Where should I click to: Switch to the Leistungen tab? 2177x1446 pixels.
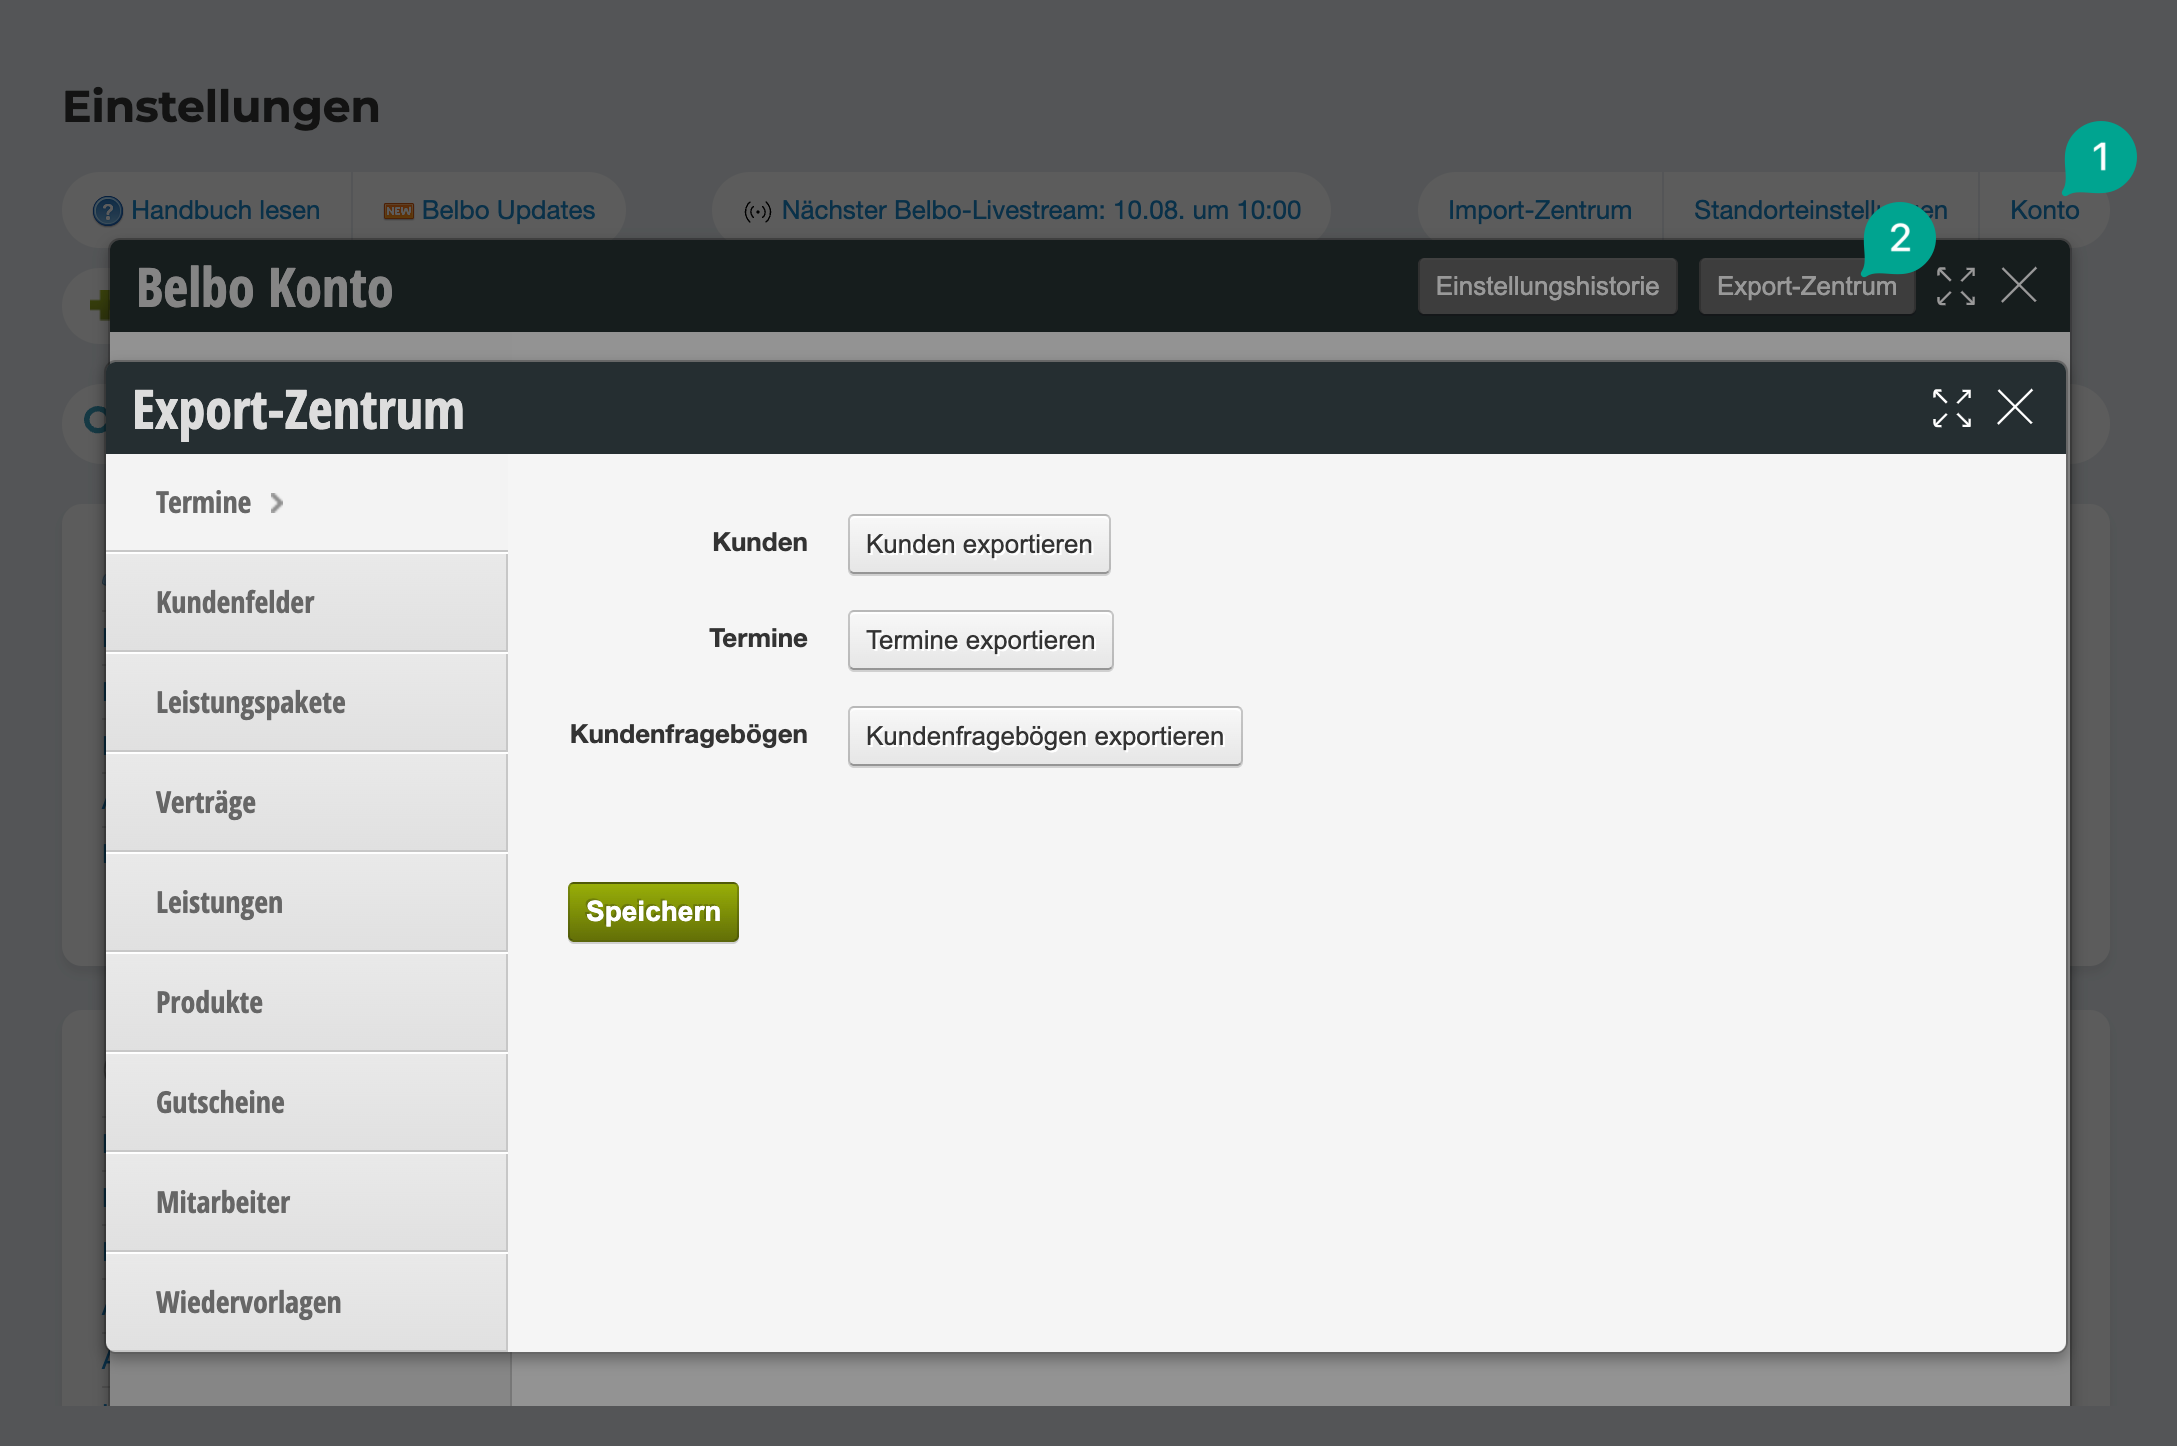[x=306, y=903]
